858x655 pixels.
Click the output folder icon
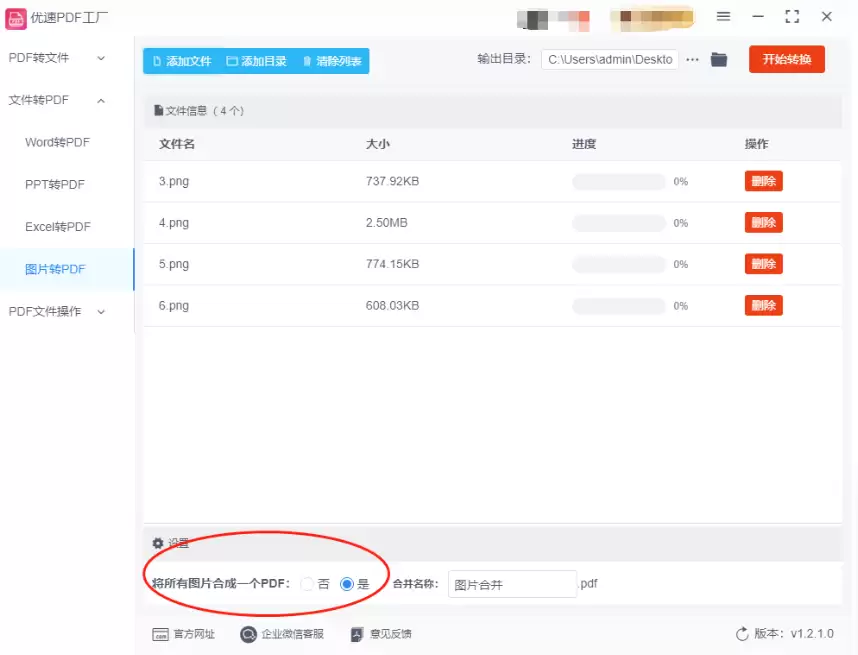[x=719, y=60]
